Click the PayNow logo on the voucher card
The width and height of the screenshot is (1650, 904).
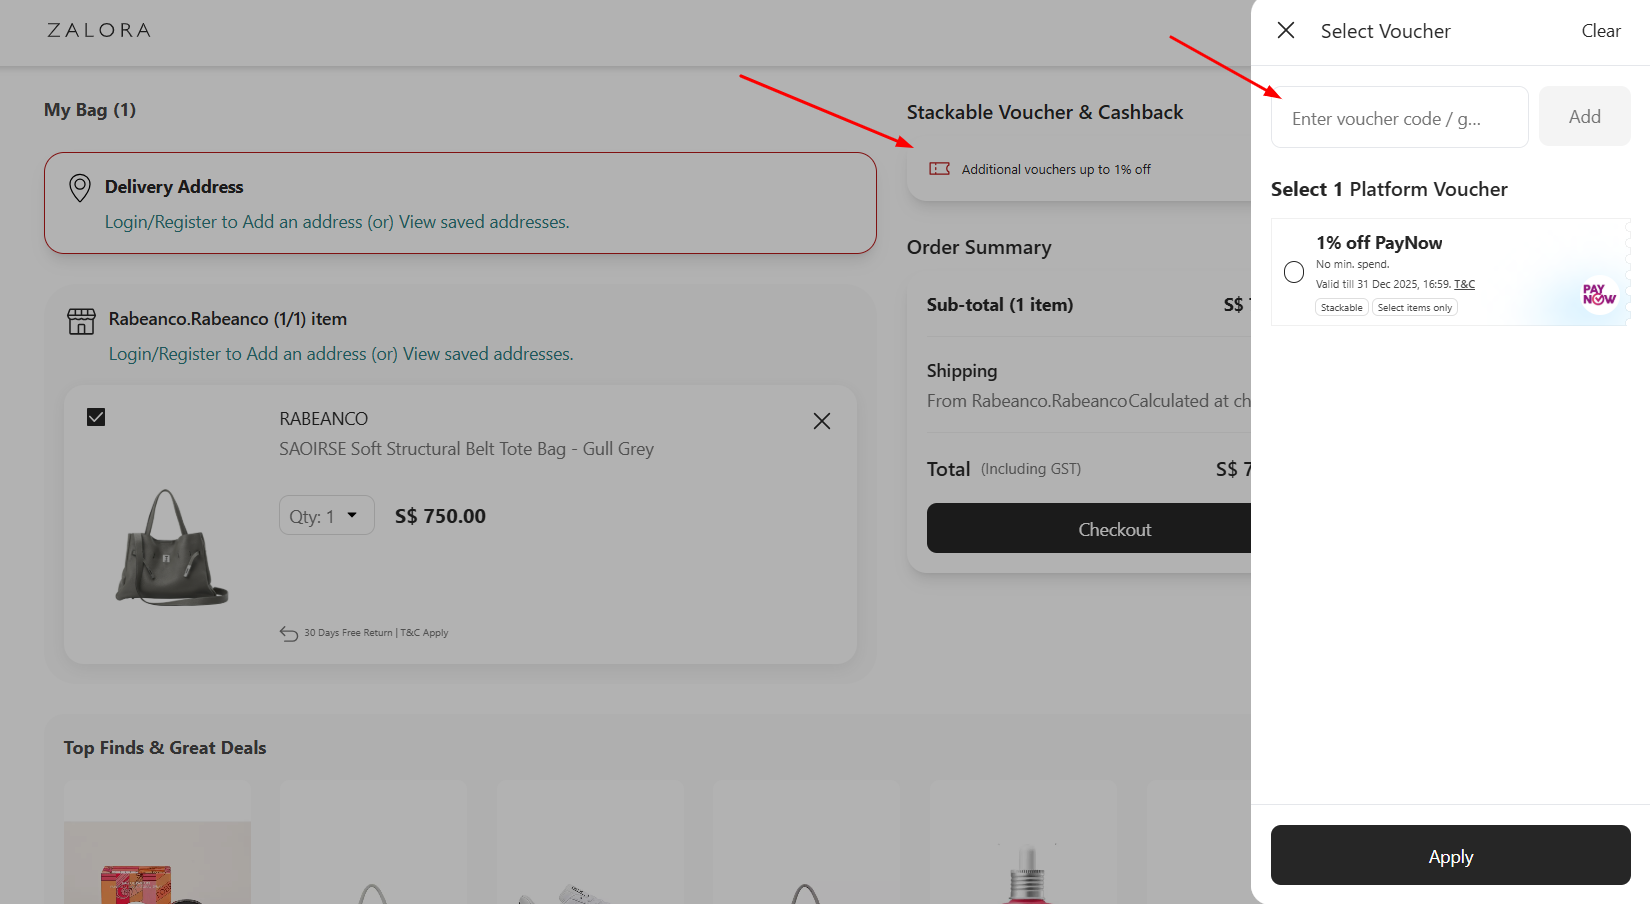(x=1599, y=294)
